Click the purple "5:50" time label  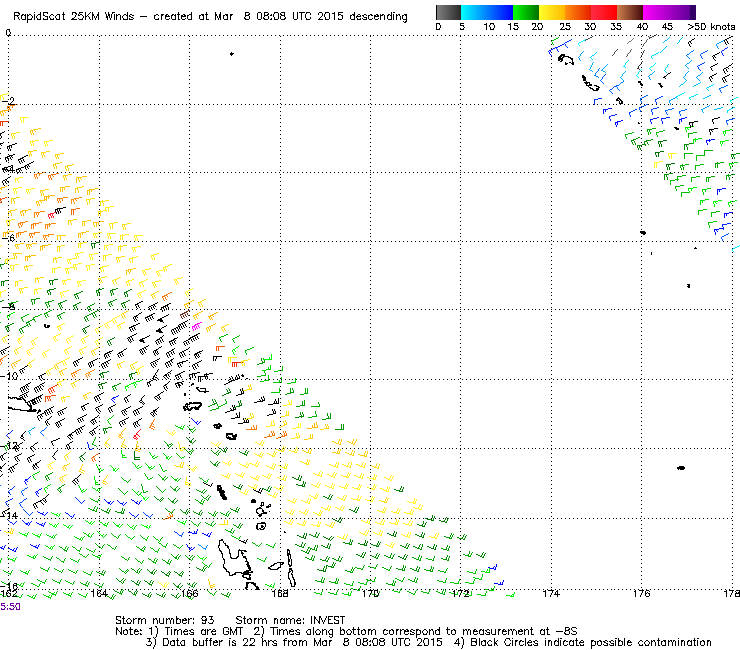click(10, 607)
